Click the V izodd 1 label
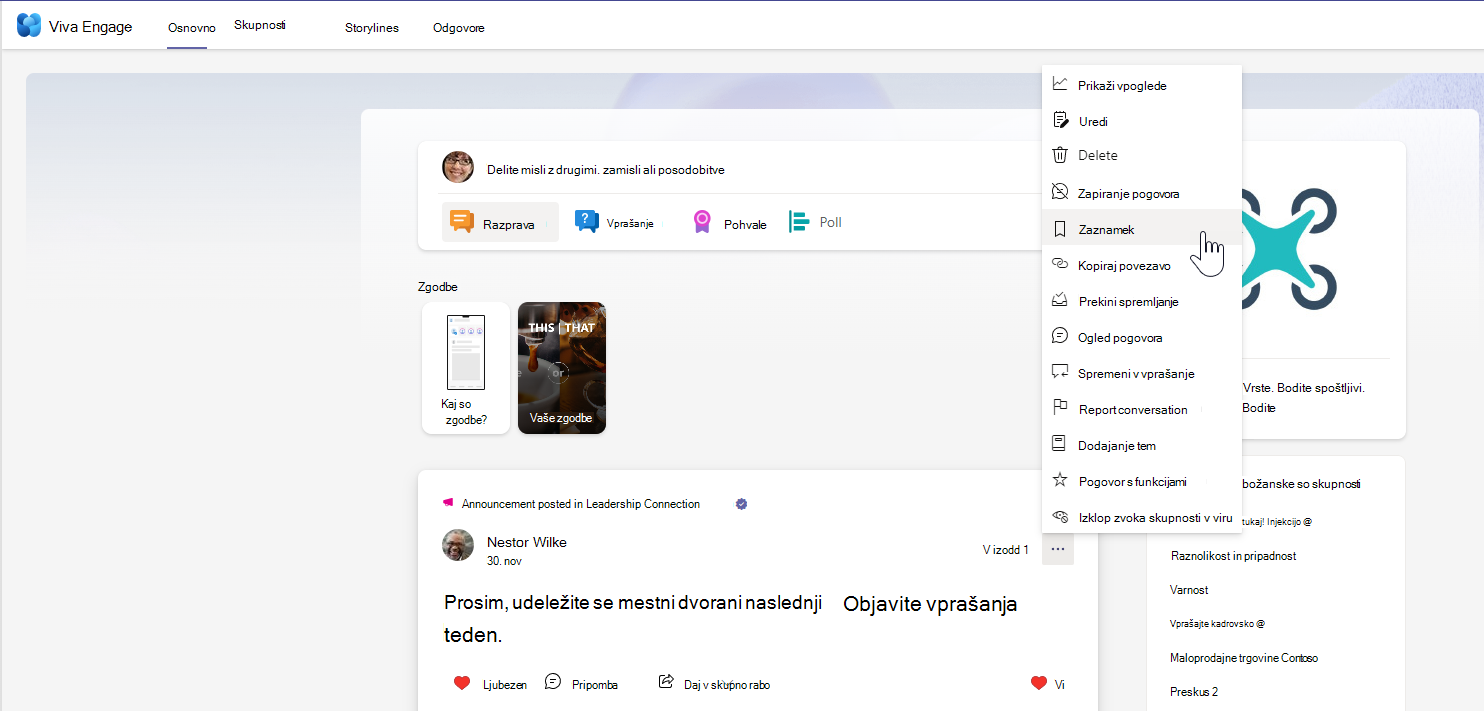This screenshot has height=711, width=1484. click(x=1006, y=550)
